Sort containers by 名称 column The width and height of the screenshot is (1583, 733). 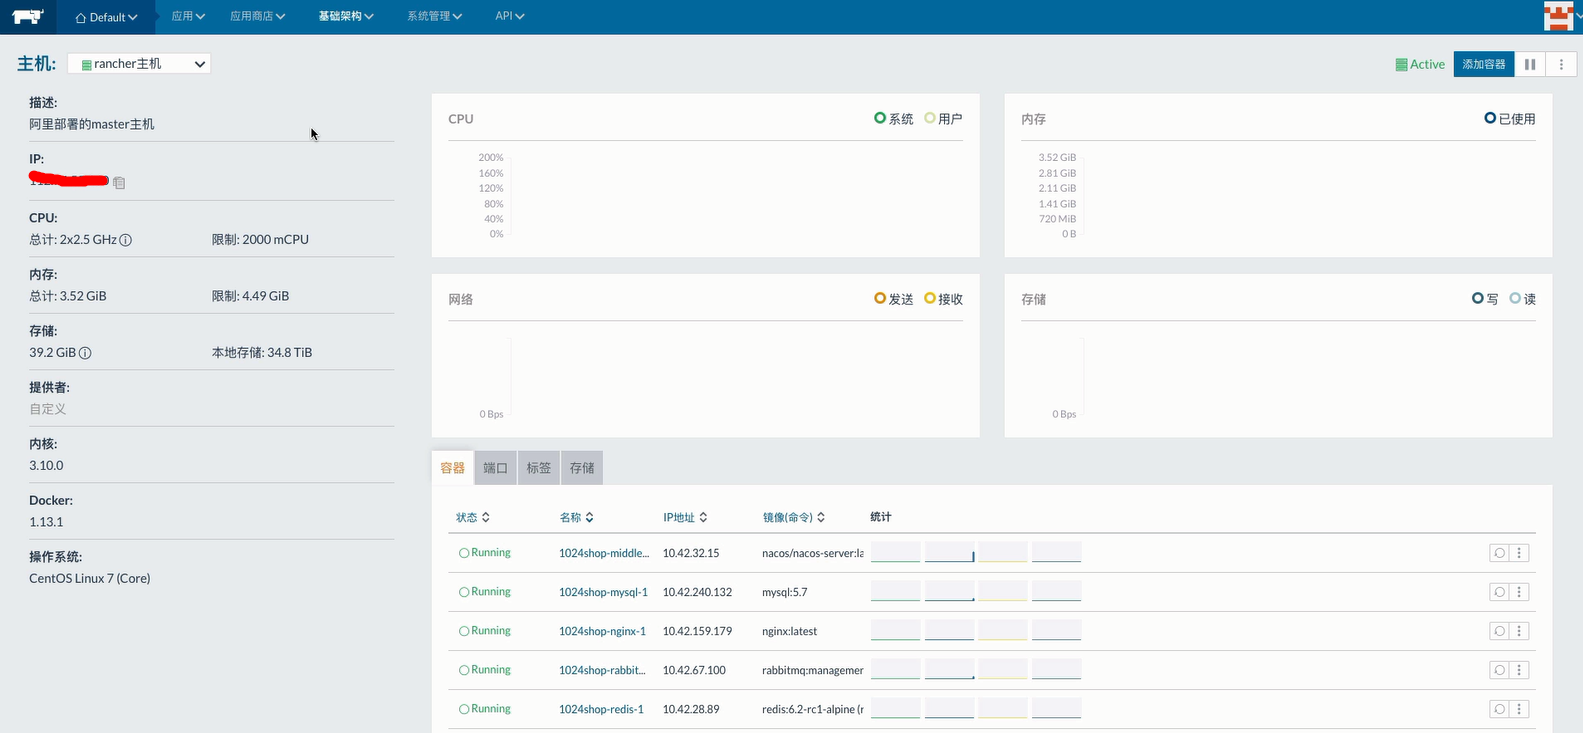(577, 518)
